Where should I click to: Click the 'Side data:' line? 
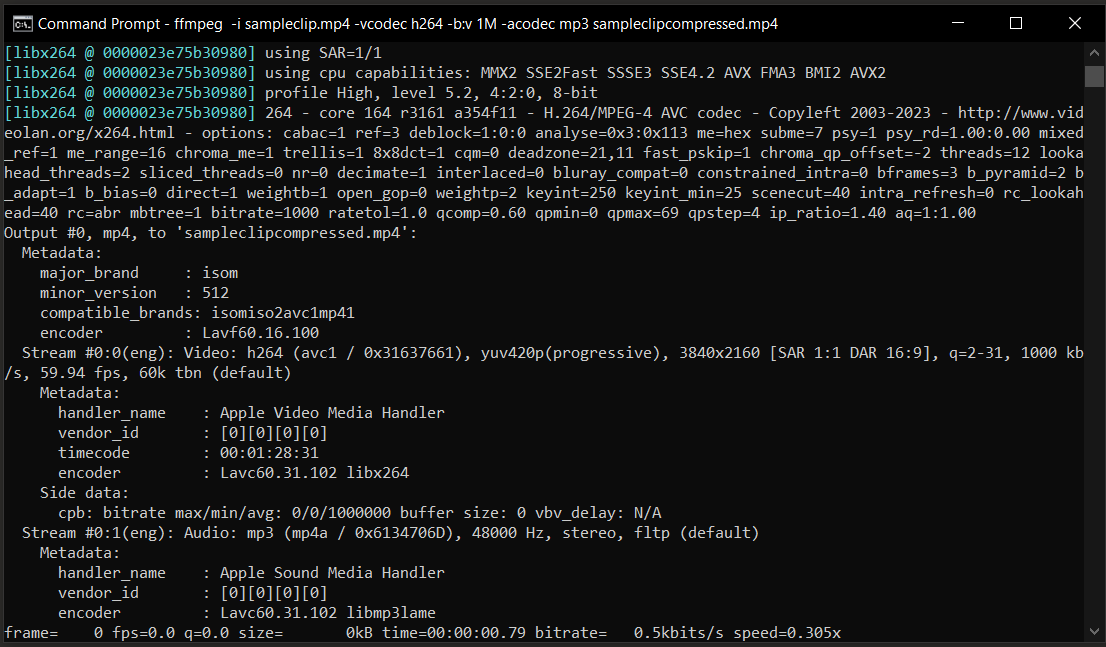point(84,493)
